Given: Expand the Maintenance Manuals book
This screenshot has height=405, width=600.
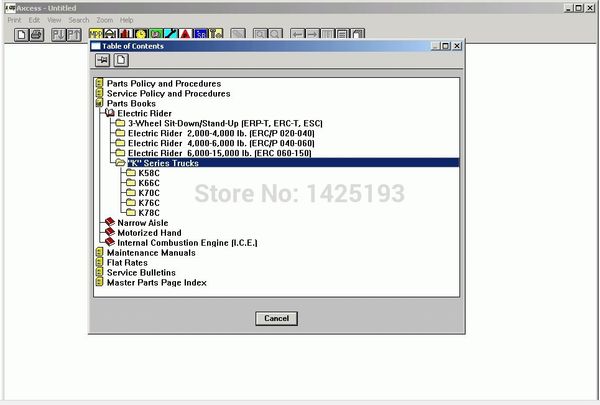Looking at the screenshot, I should tap(99, 253).
